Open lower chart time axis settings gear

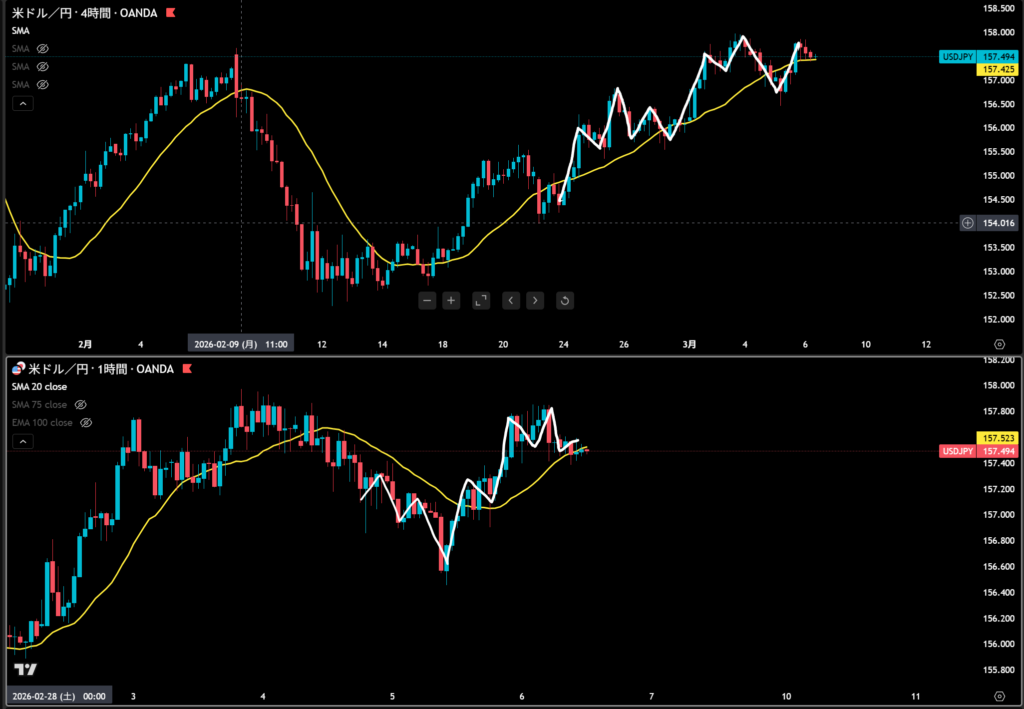999,694
